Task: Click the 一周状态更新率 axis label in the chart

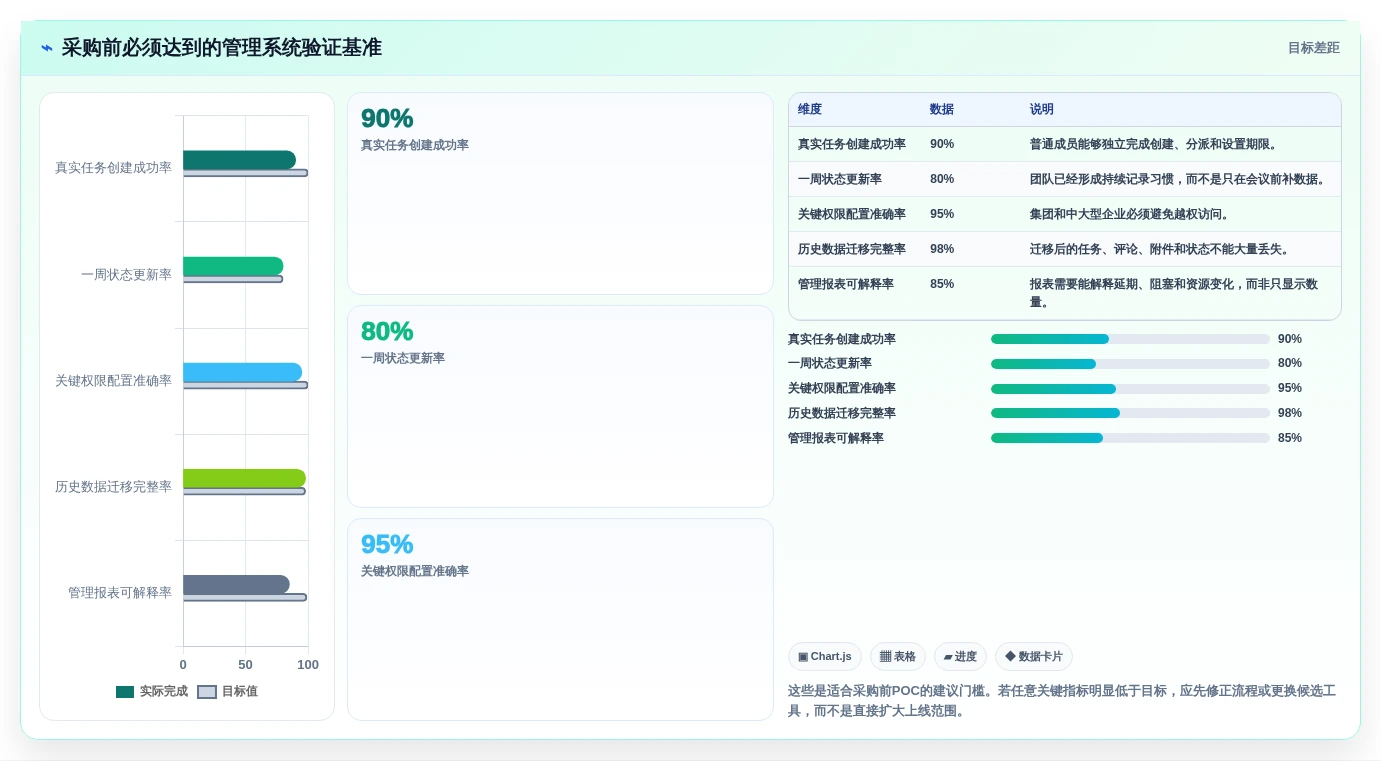Action: pyautogui.click(x=126, y=274)
